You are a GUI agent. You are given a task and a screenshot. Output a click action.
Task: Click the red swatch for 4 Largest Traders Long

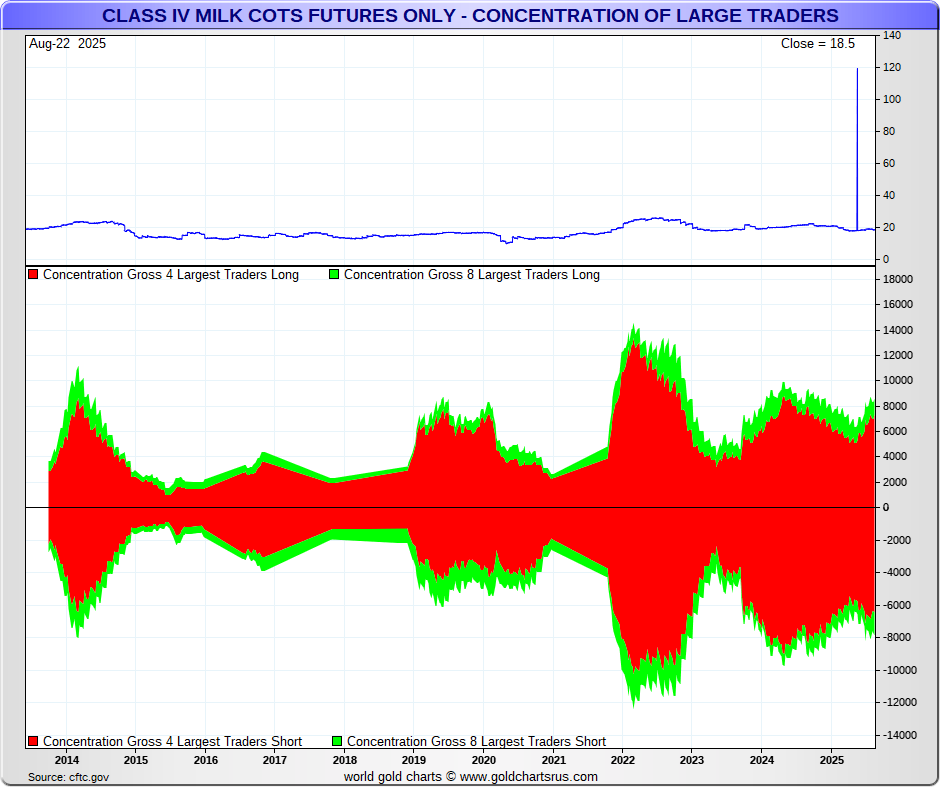pyautogui.click(x=34, y=275)
